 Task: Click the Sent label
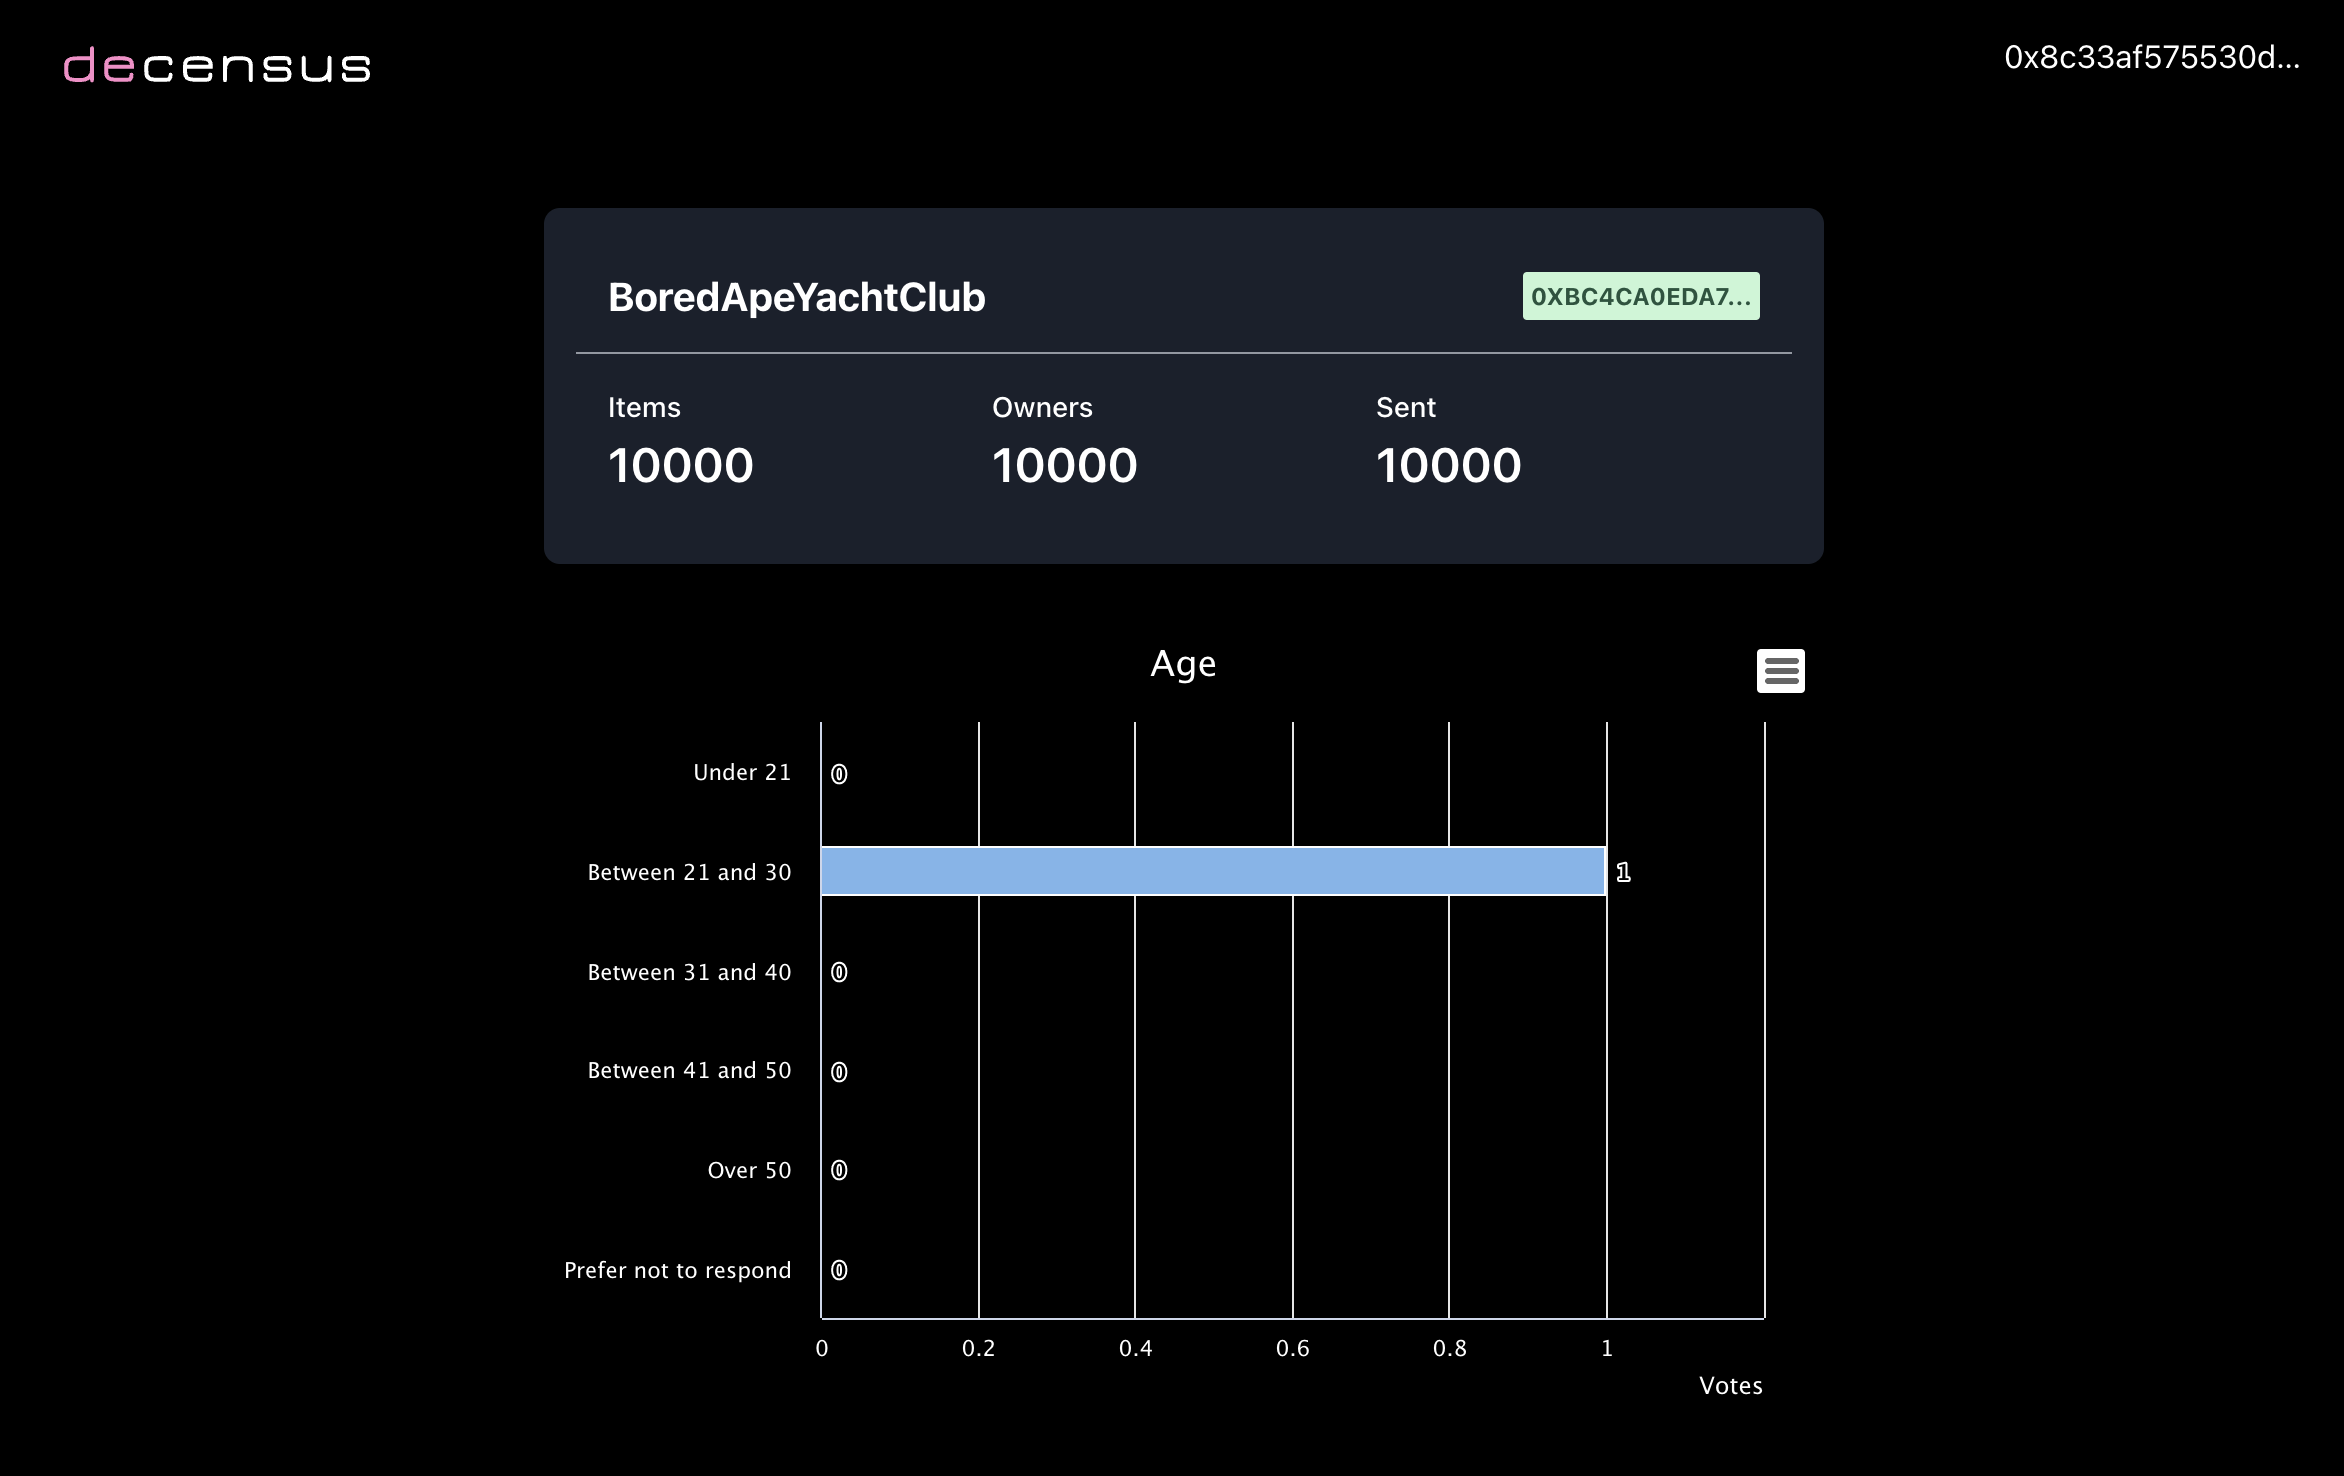click(1406, 408)
